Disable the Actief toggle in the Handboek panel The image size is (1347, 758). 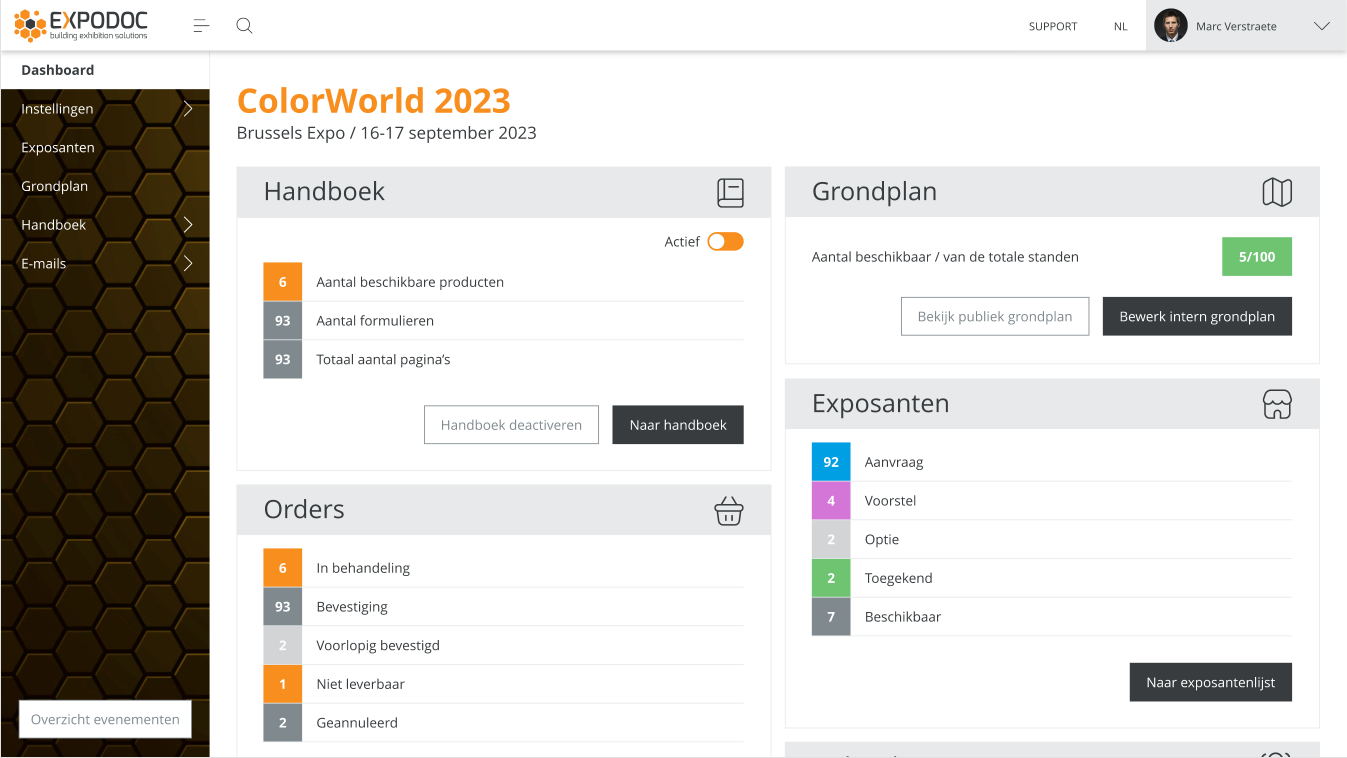pyautogui.click(x=725, y=241)
